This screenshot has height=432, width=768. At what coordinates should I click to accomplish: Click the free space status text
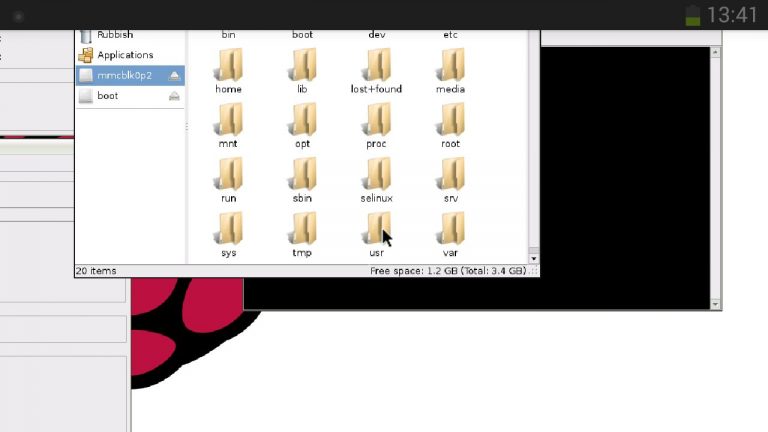coord(448,271)
